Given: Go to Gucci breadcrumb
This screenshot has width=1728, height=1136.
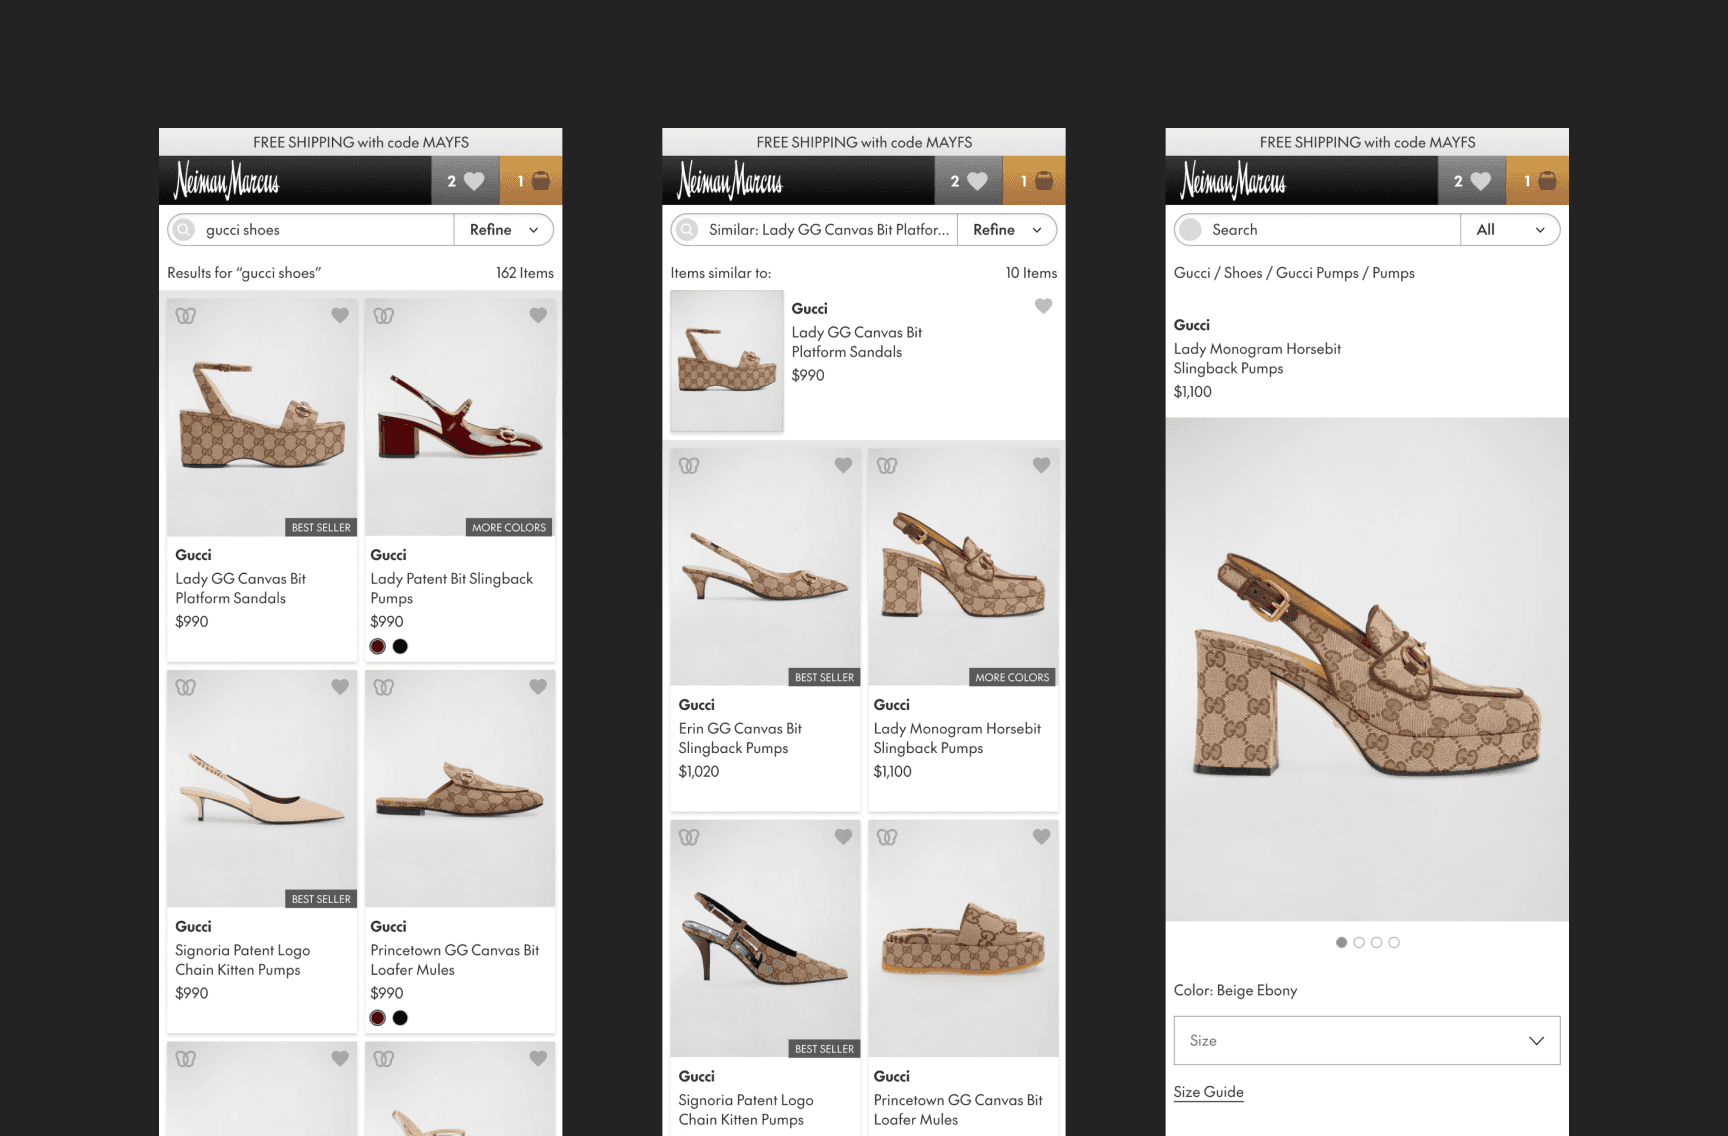Looking at the screenshot, I should click(1192, 273).
